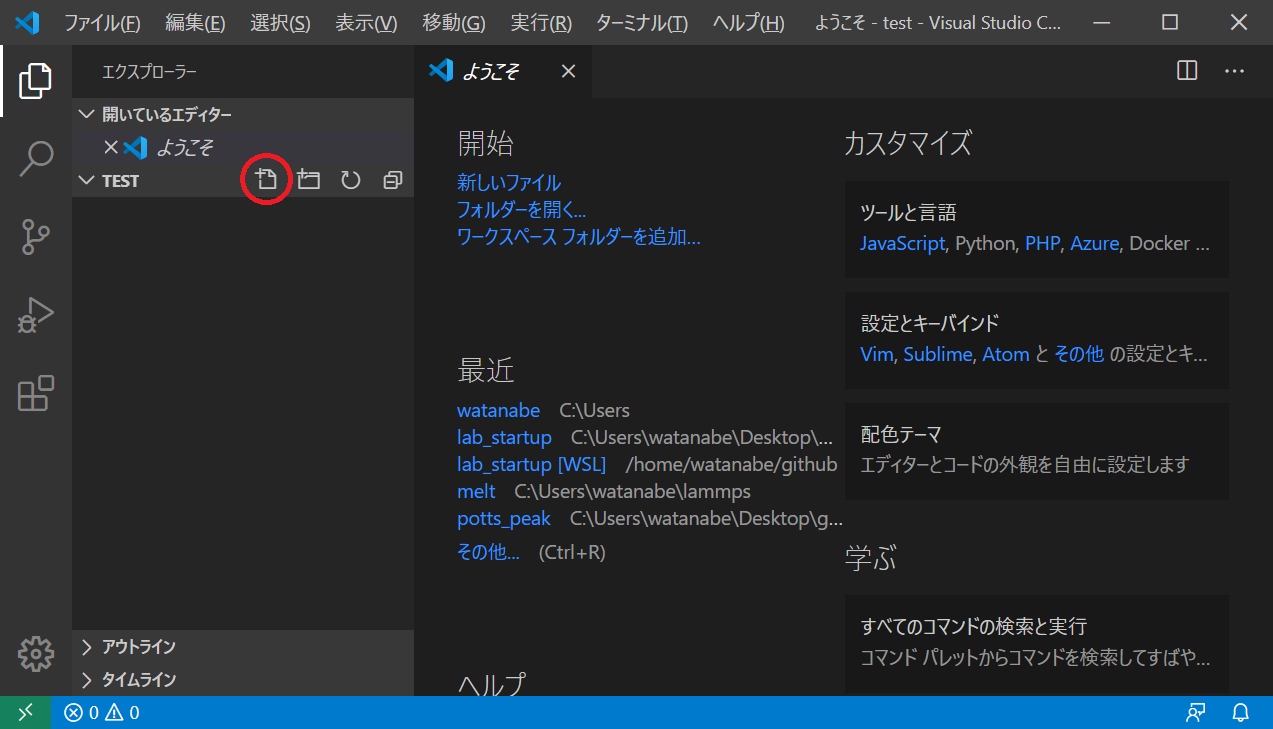Open the Run and Debug view
The height and width of the screenshot is (729, 1273).
pyautogui.click(x=35, y=315)
